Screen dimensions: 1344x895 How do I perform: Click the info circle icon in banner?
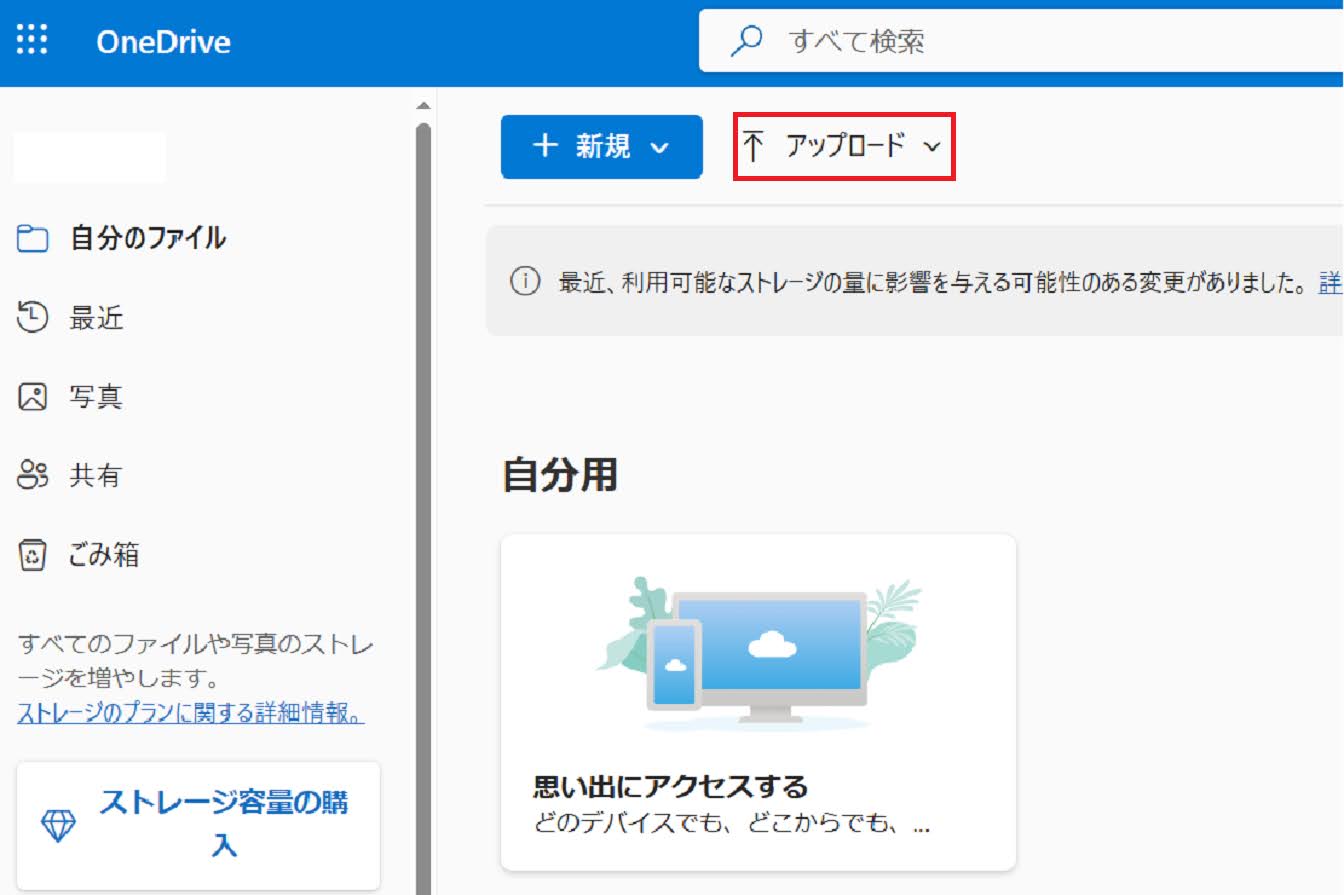pyautogui.click(x=524, y=283)
